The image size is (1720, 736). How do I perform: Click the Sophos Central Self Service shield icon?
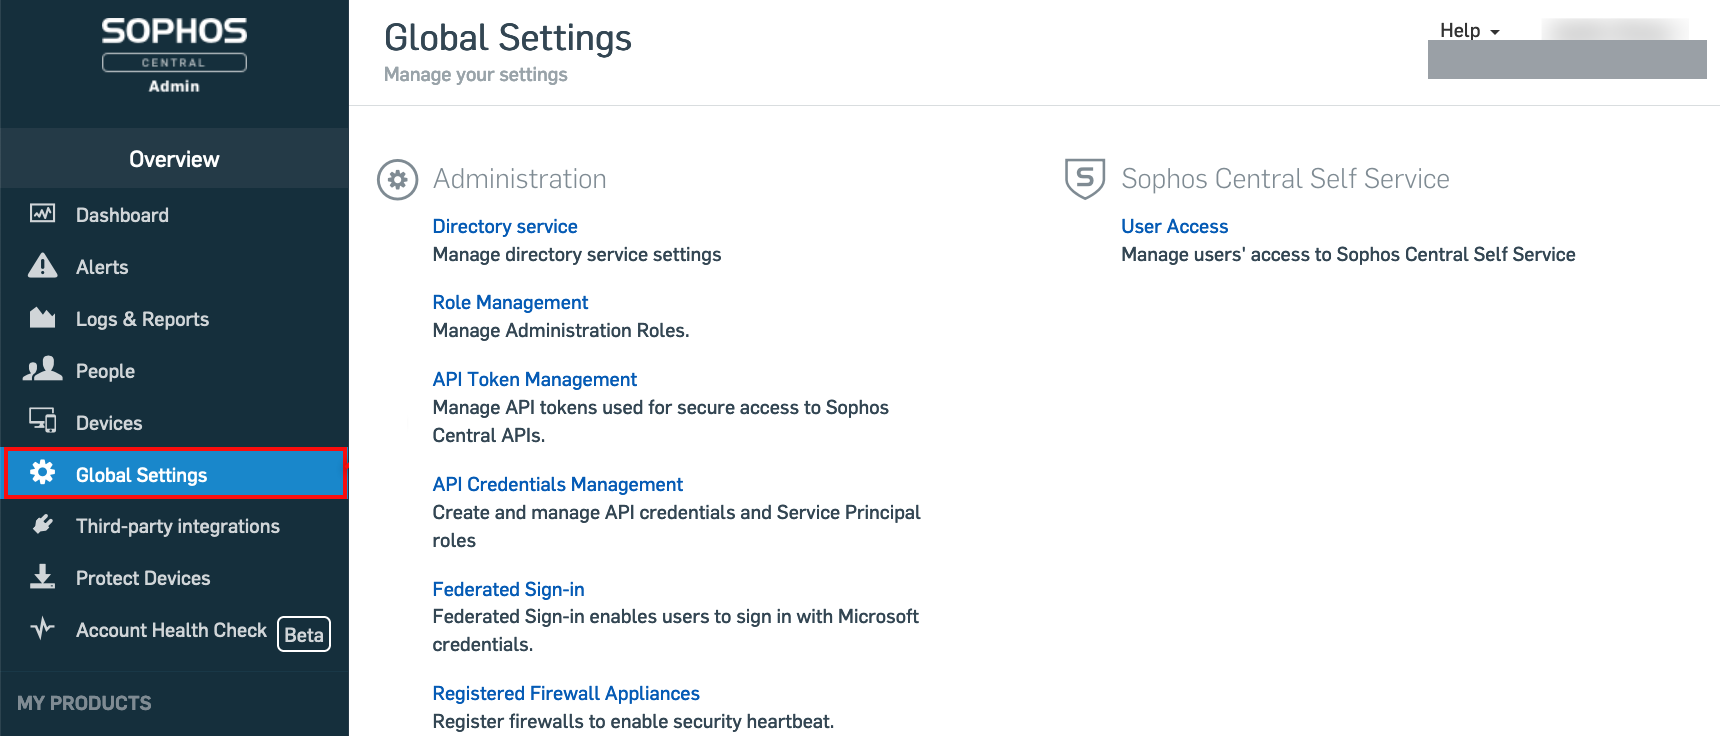[1085, 179]
